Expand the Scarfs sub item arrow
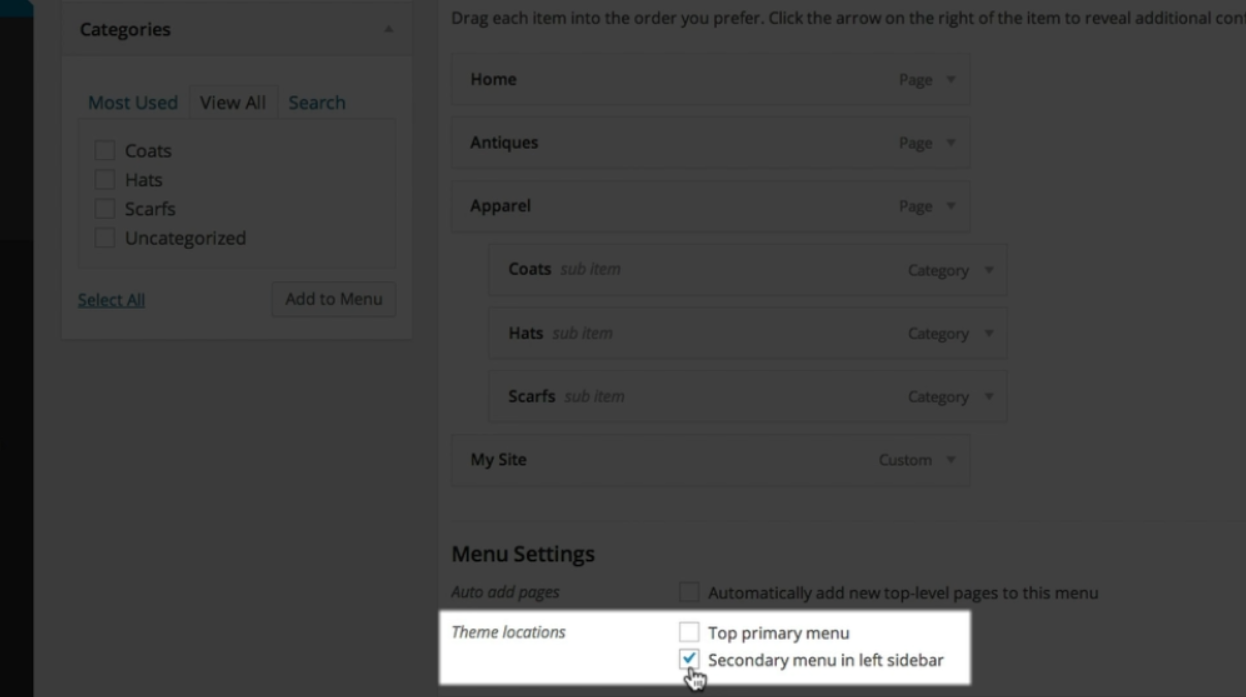Screen dimensions: 1246x697 [989, 397]
